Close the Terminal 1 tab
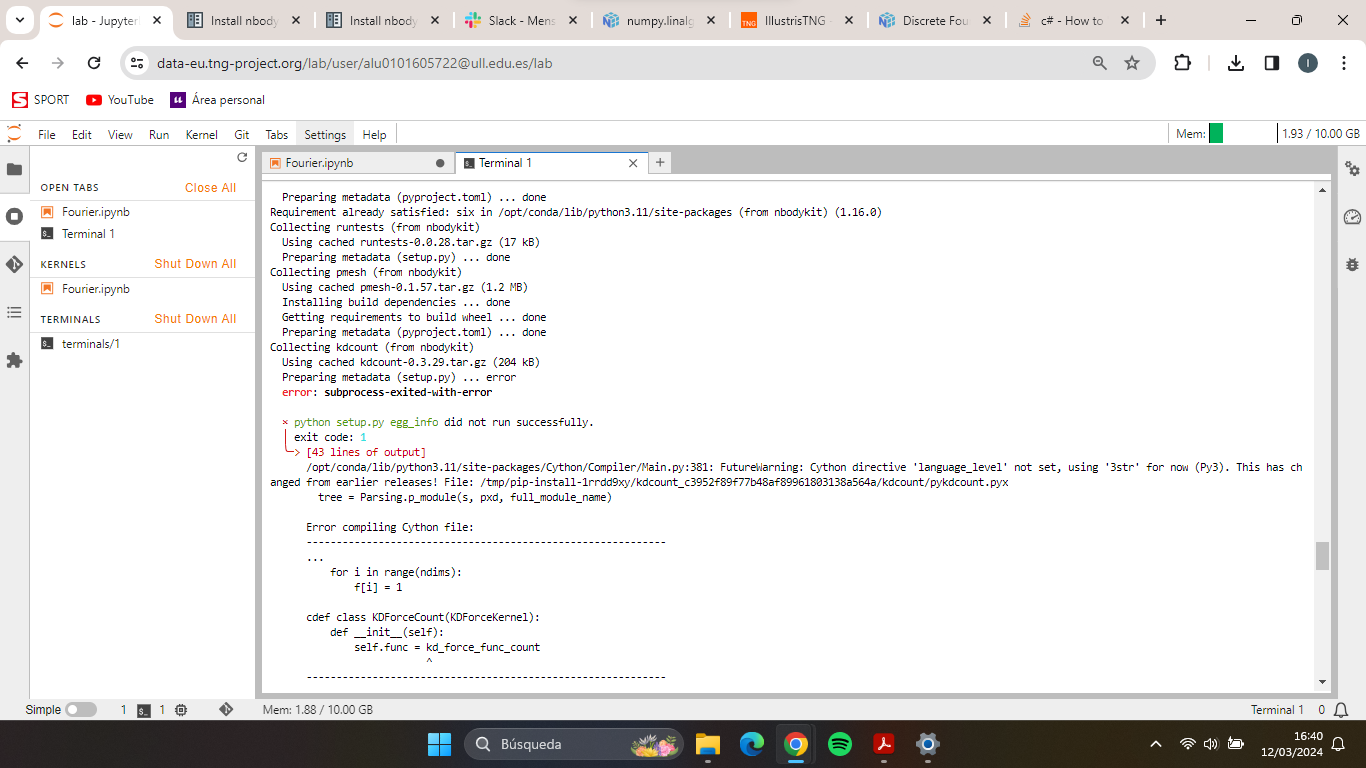Viewport: 1366px width, 768px height. [633, 163]
